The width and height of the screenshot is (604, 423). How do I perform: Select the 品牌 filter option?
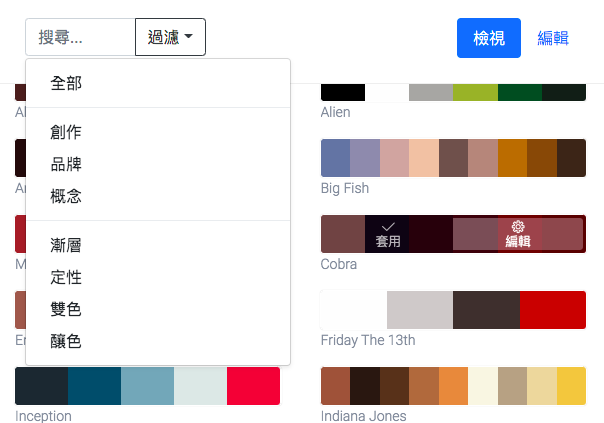click(66, 164)
